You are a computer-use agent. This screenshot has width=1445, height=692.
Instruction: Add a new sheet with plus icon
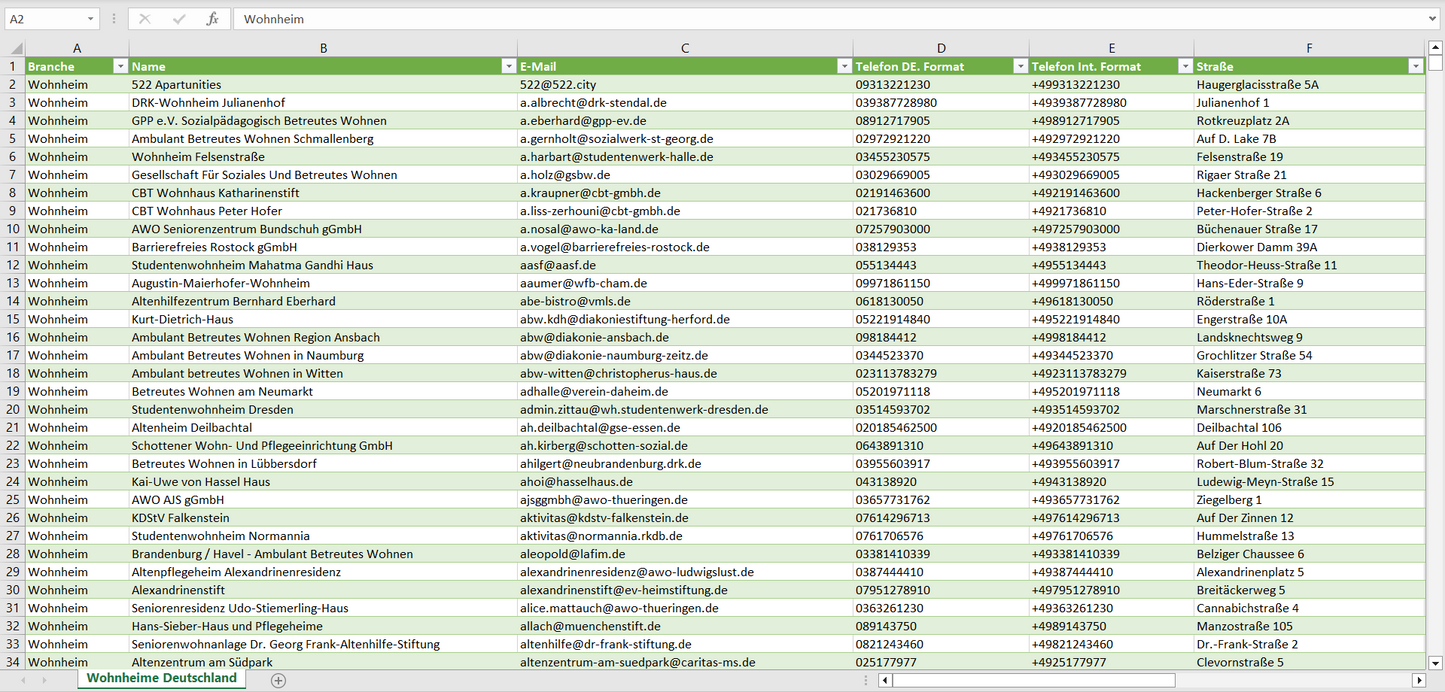278,680
